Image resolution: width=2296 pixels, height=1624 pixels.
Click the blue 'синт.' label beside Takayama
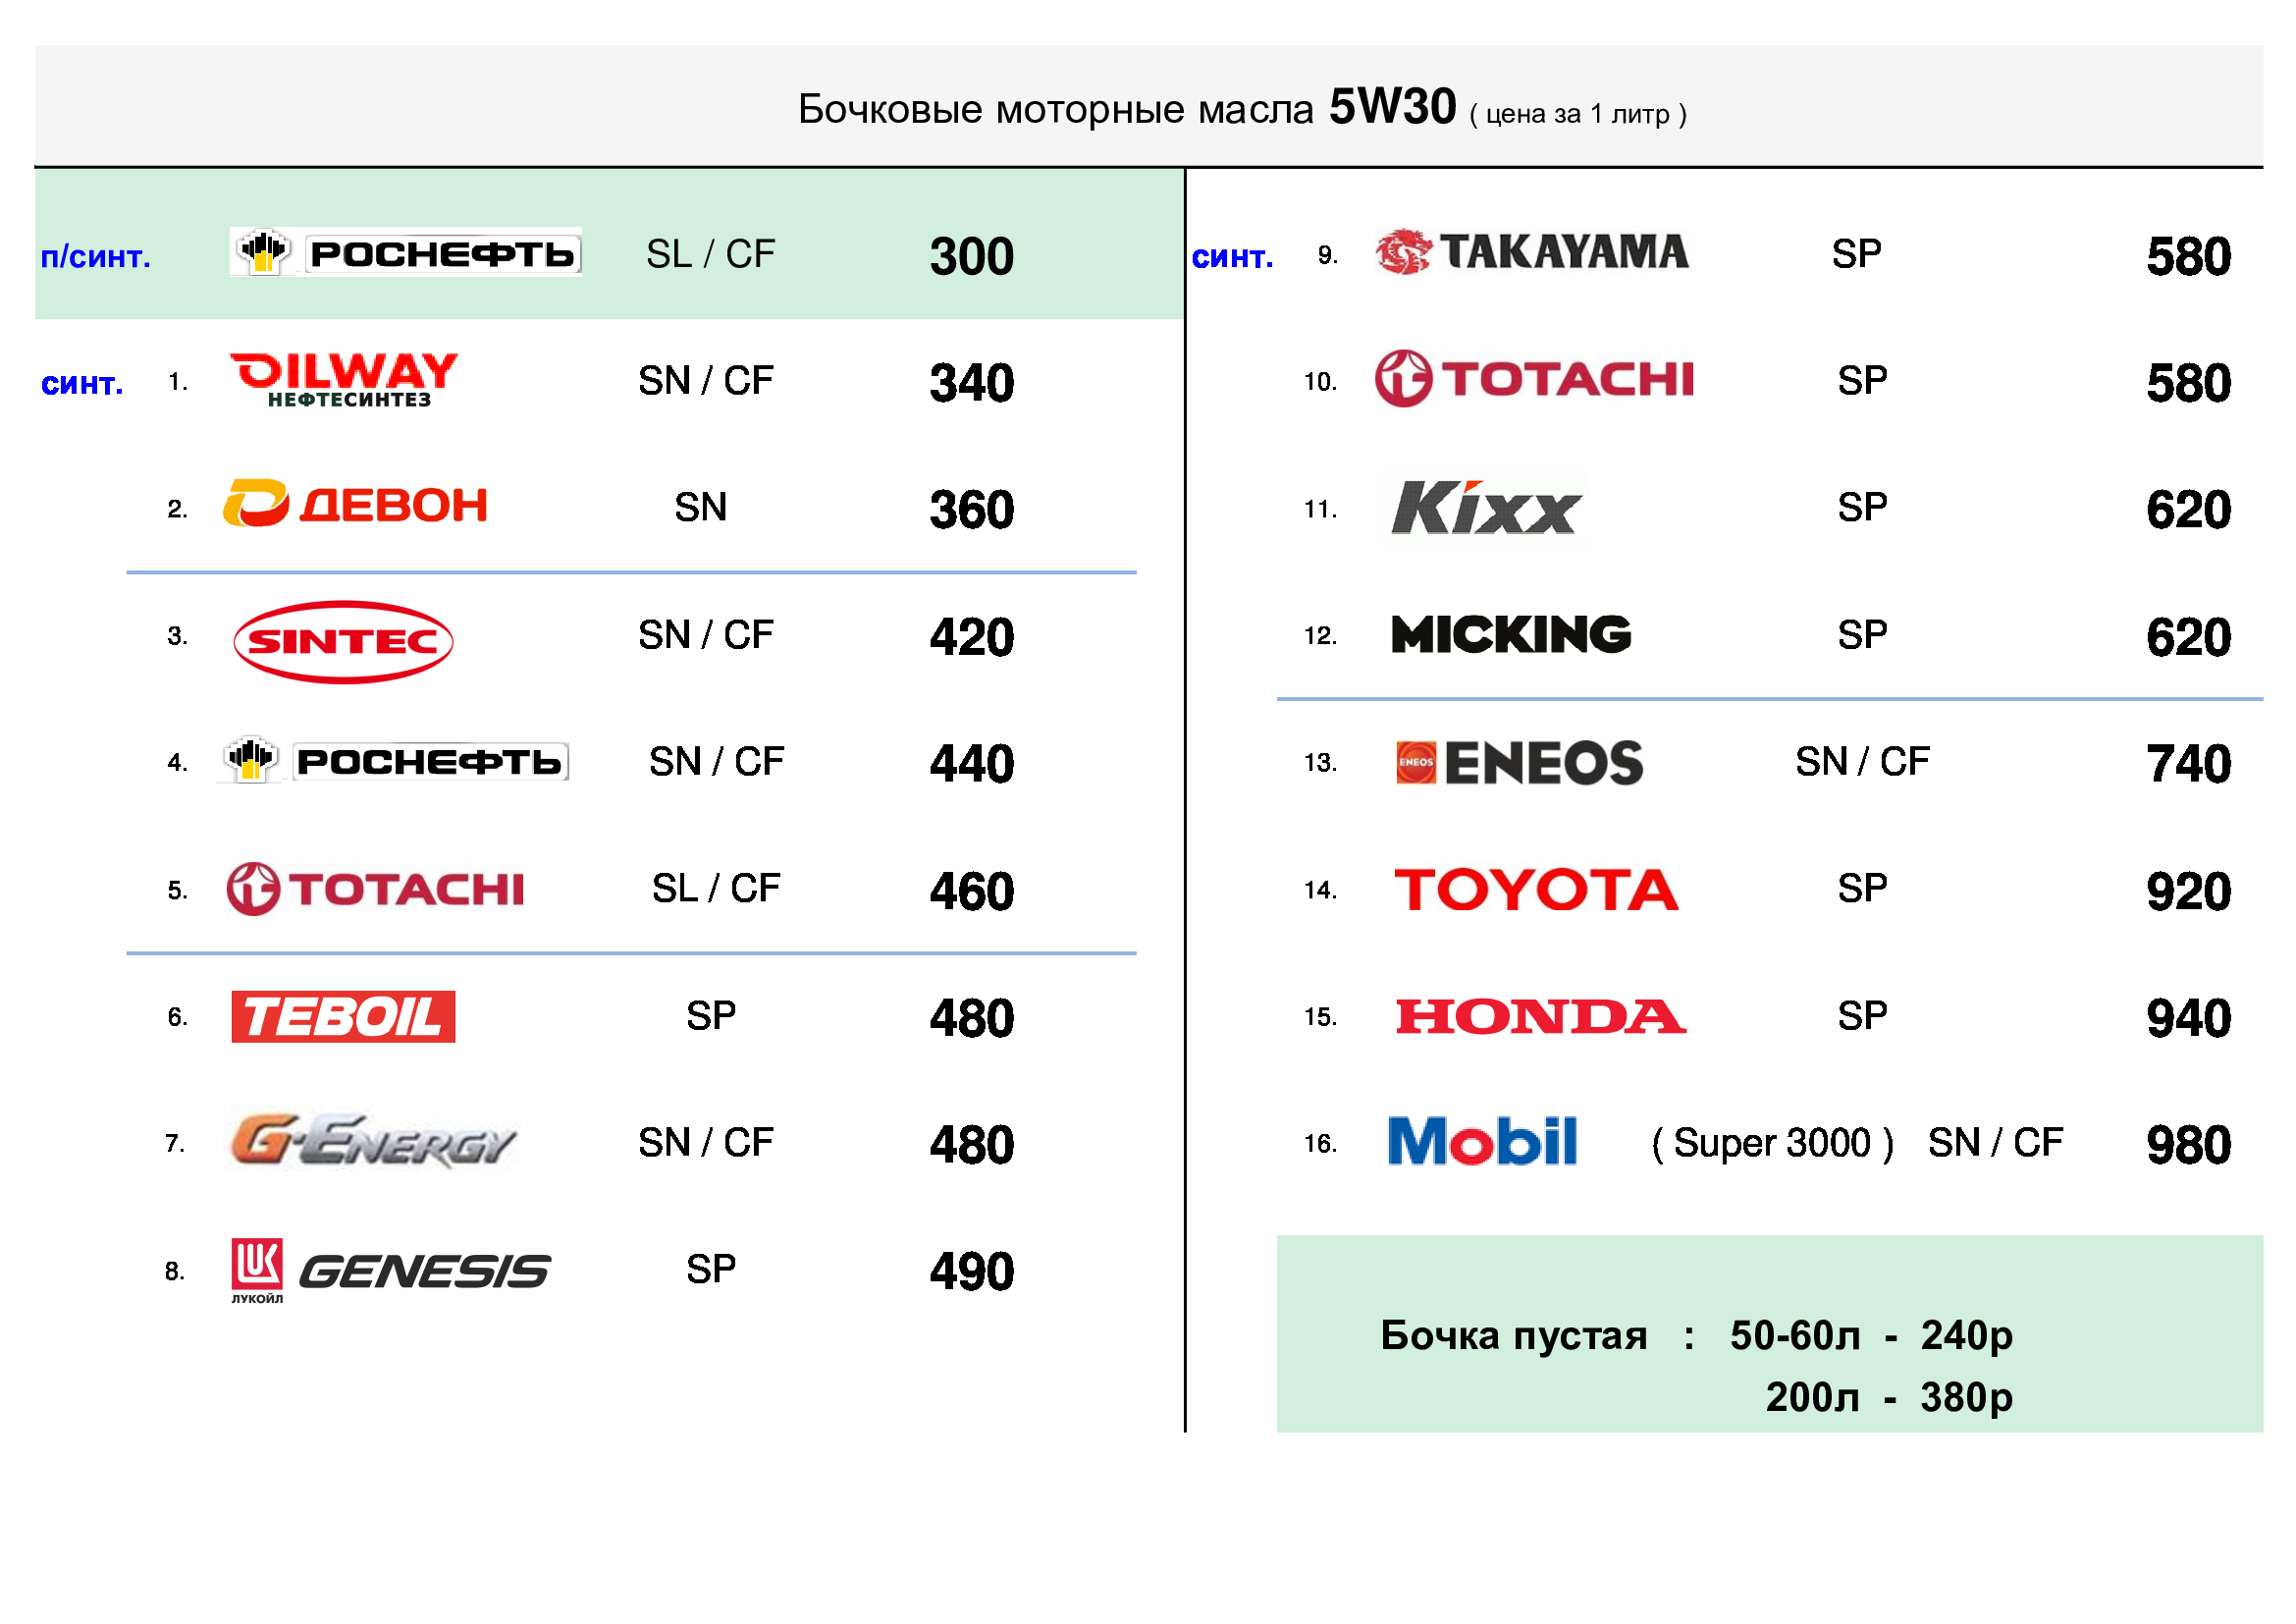click(x=1232, y=257)
